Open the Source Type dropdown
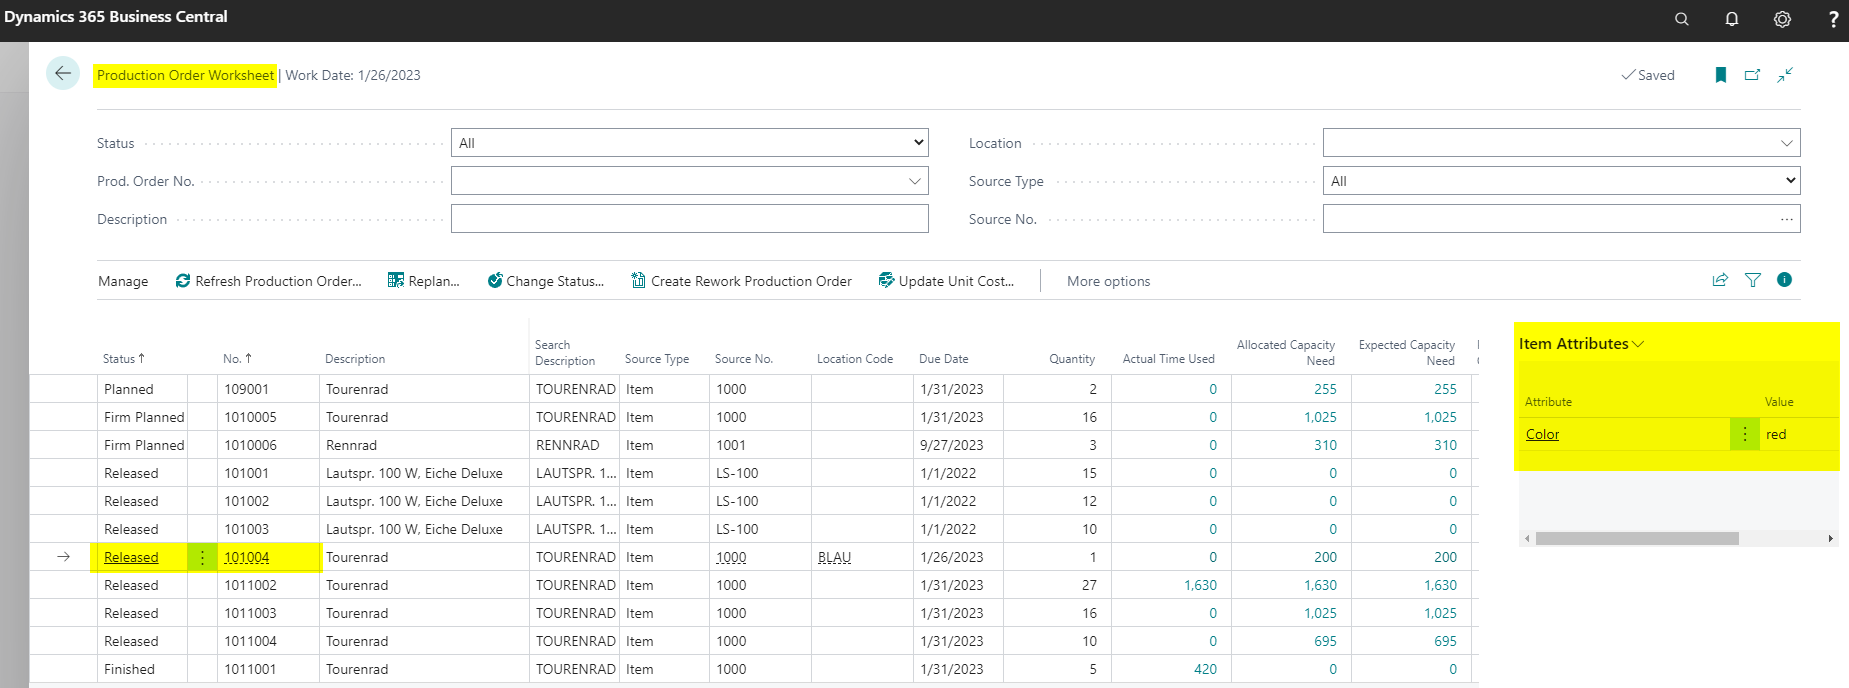1849x688 pixels. [x=1561, y=181]
